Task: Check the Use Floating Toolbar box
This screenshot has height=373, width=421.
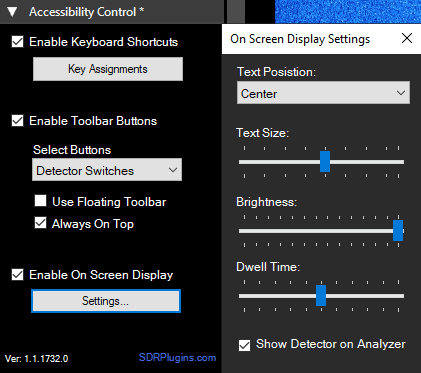Action: (x=40, y=201)
